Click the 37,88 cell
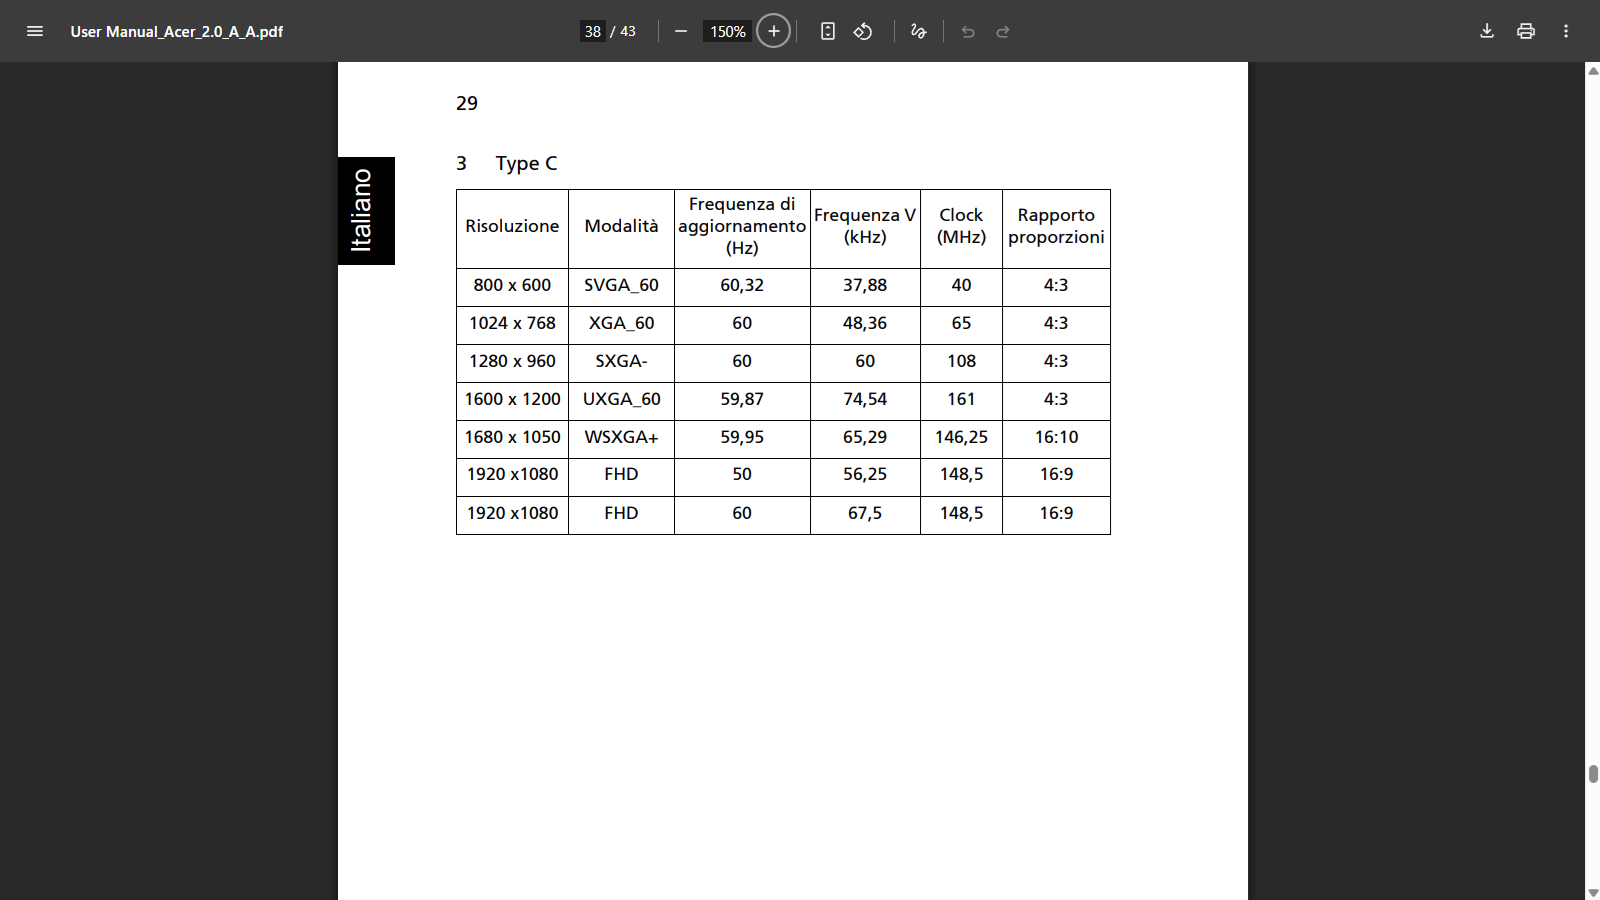The height and width of the screenshot is (900, 1600). (865, 285)
